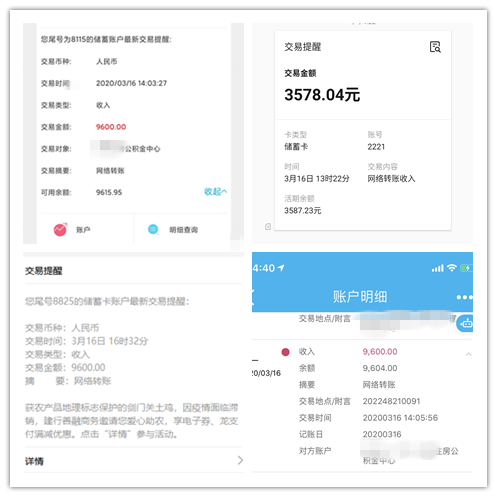Select the red amount 9600.00

(111, 127)
